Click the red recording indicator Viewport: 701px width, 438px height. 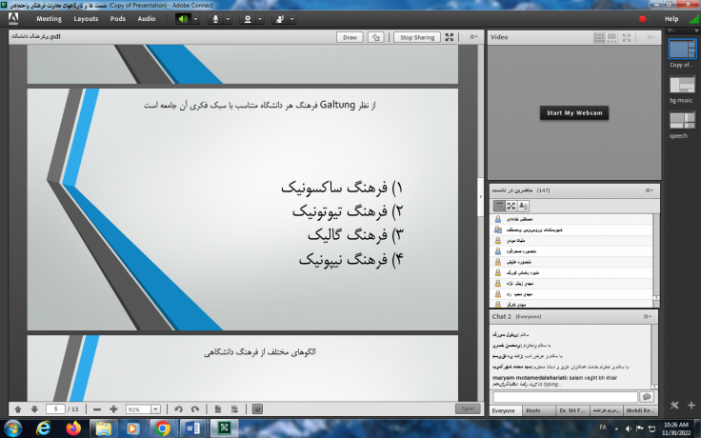(642, 19)
